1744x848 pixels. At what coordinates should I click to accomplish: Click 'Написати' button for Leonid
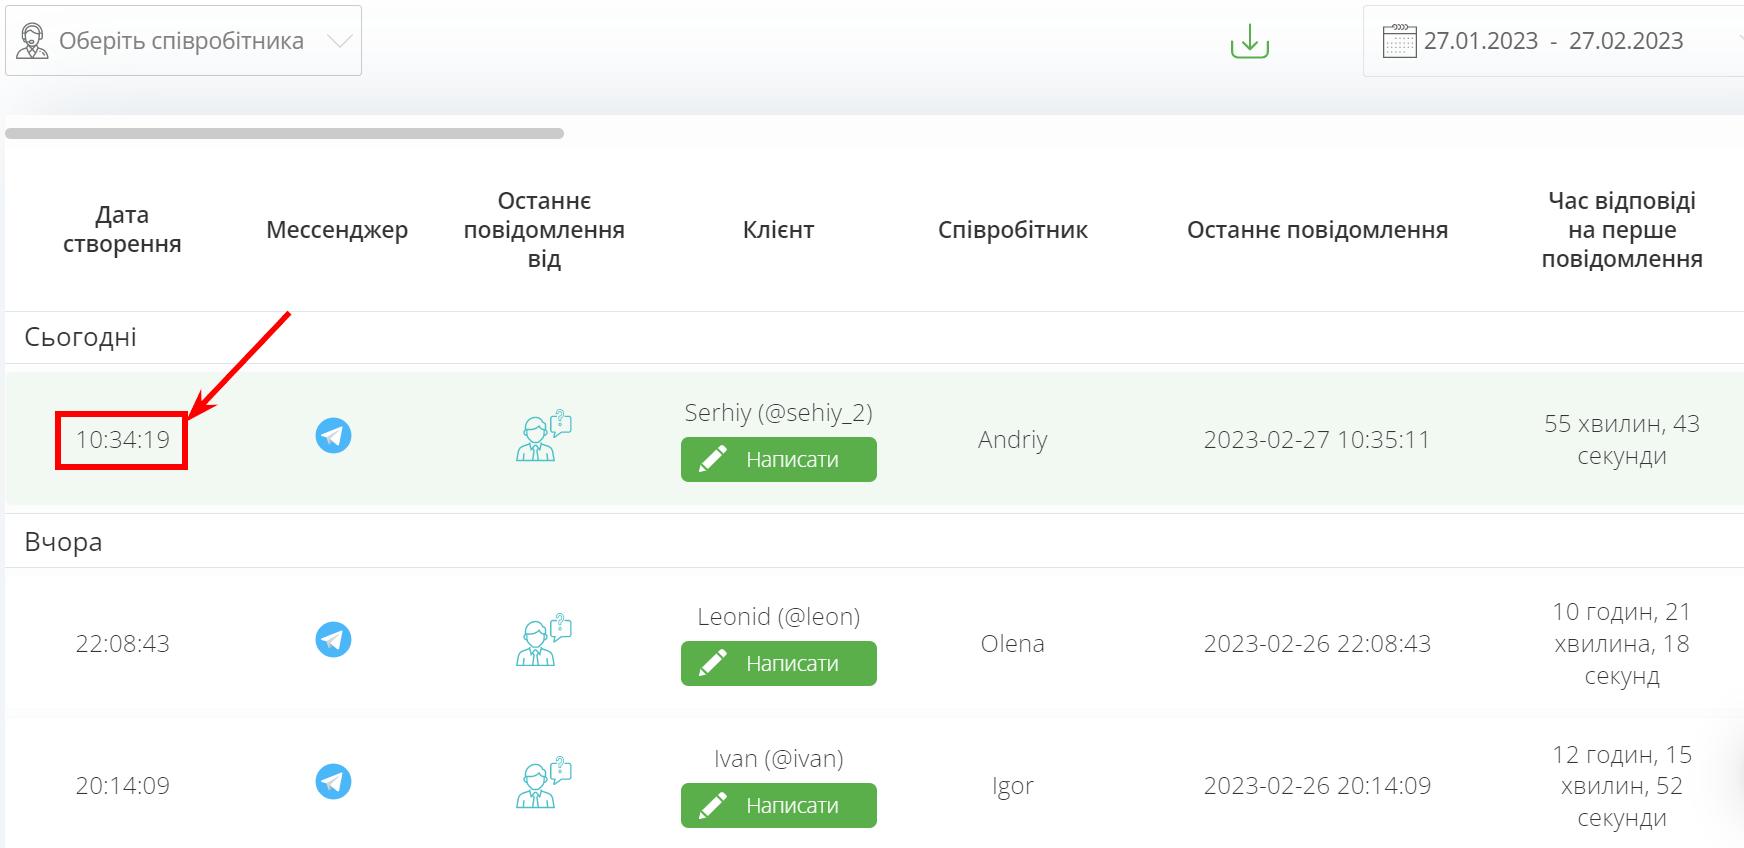pos(778,664)
